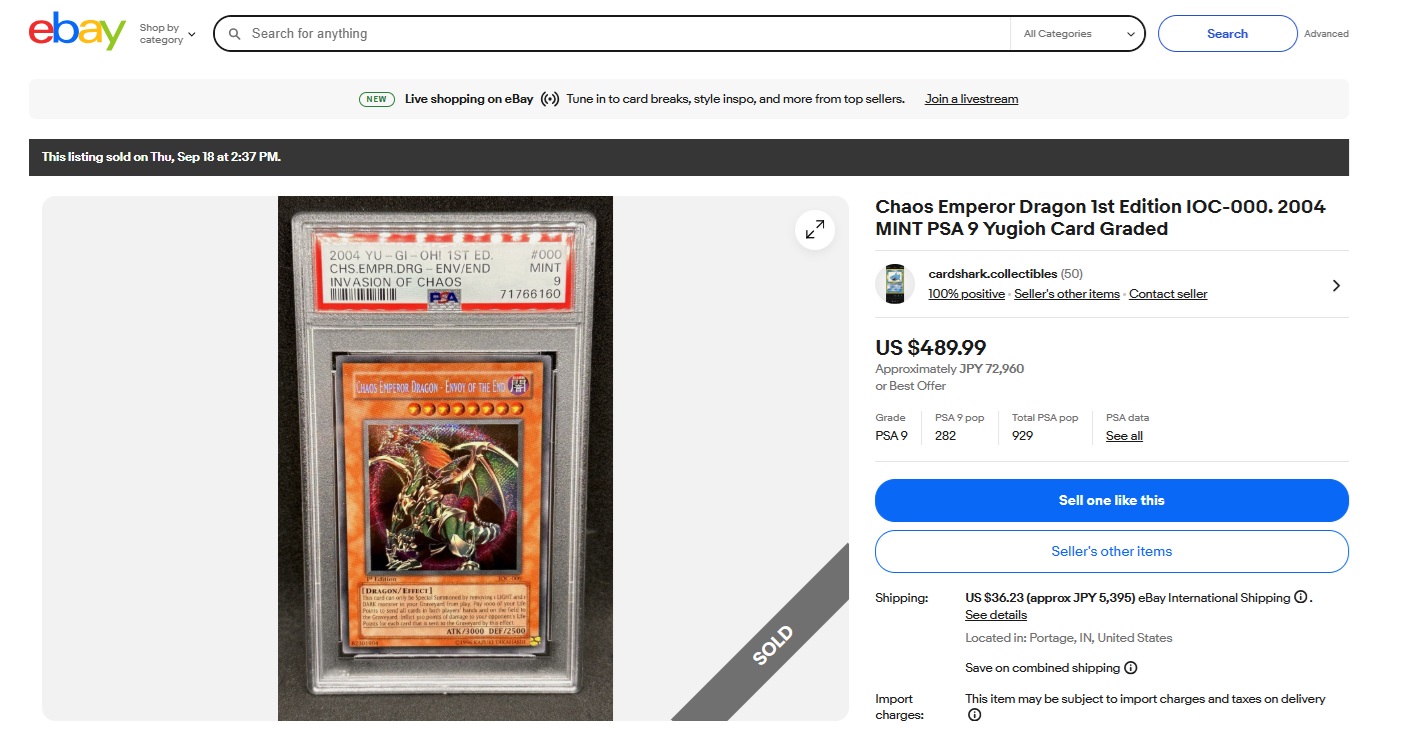The image size is (1410, 731).
Task: Click the eBay logo
Action: [x=77, y=32]
